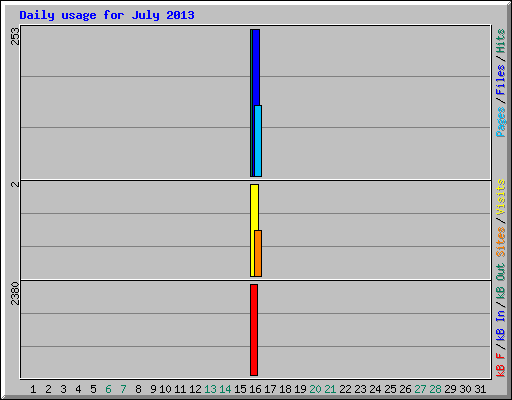Click the cyan 'Pages' legend label
Image resolution: width=512 pixels, height=400 pixels.
(x=501, y=122)
